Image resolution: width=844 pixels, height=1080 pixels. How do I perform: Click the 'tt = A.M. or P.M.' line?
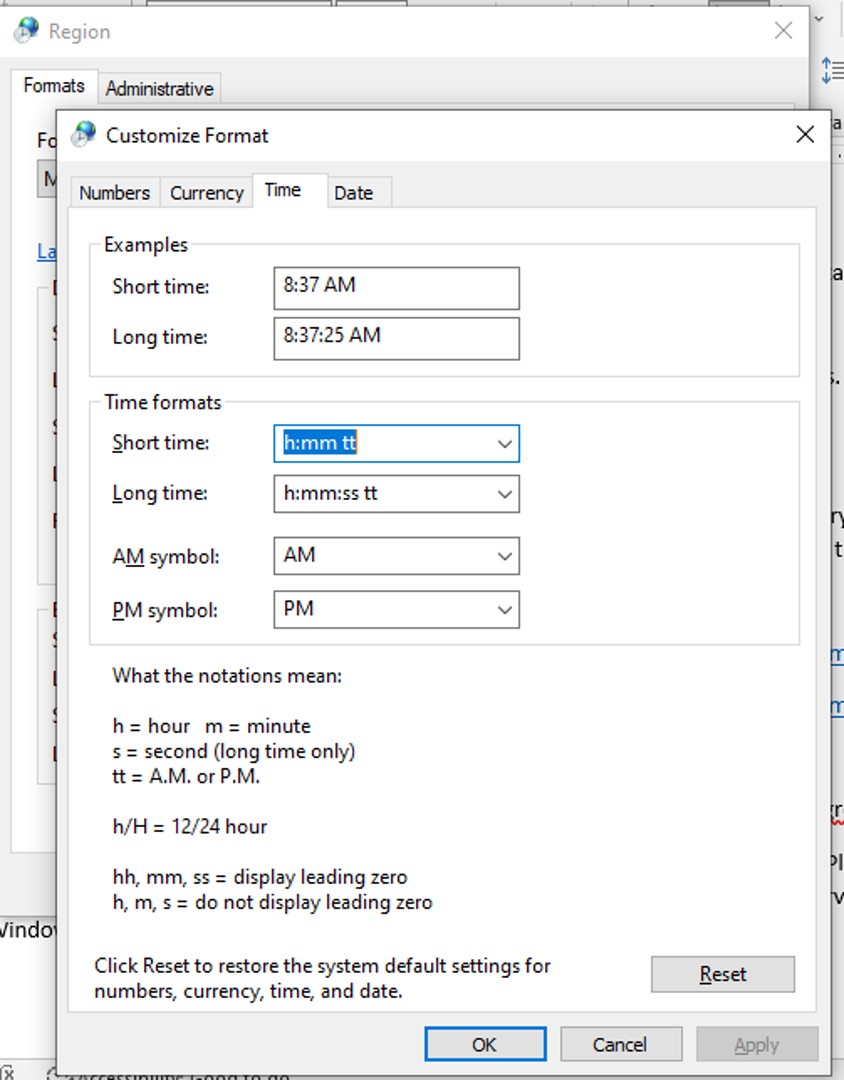tap(186, 776)
